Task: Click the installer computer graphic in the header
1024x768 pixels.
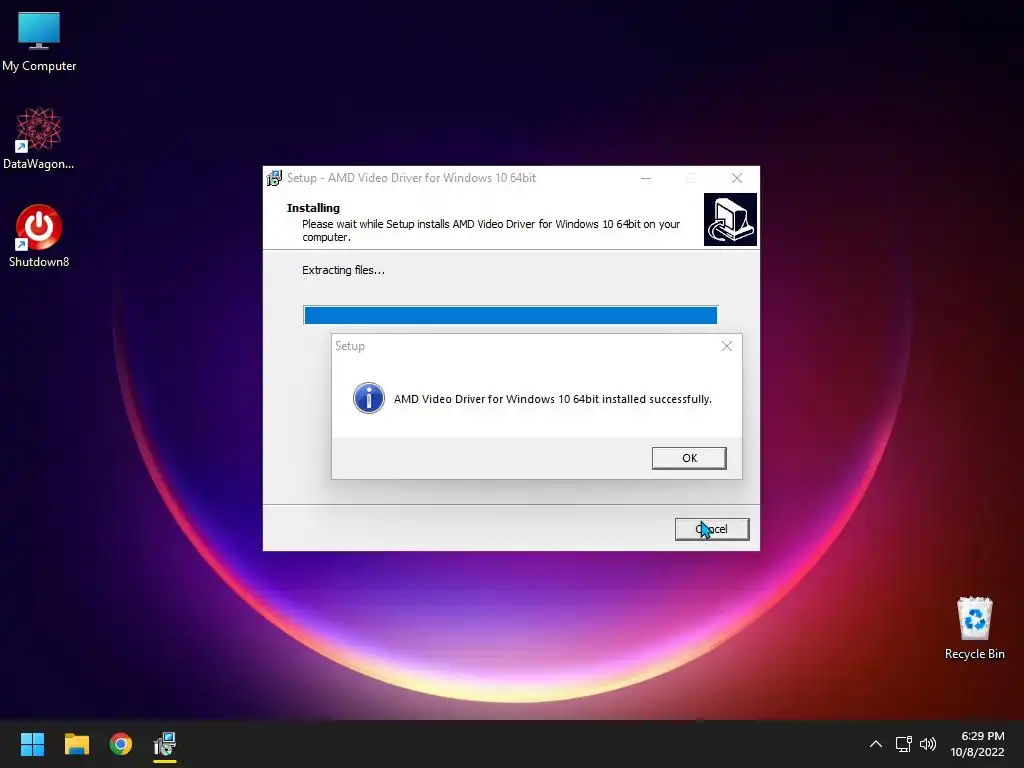Action: pos(730,219)
